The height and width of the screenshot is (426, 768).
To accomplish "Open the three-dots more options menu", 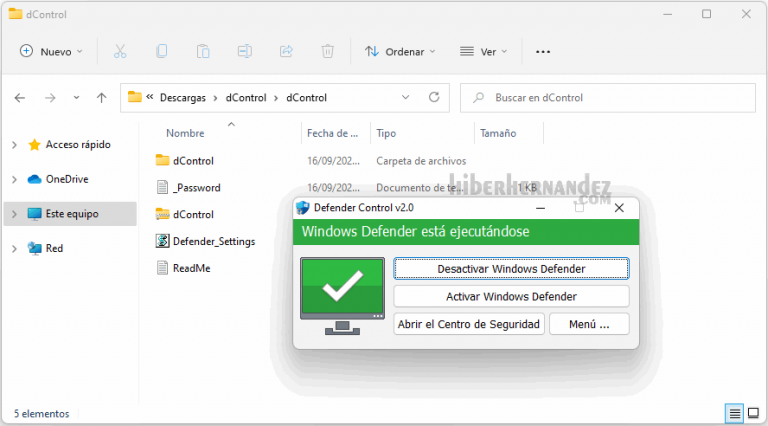I will [543, 51].
